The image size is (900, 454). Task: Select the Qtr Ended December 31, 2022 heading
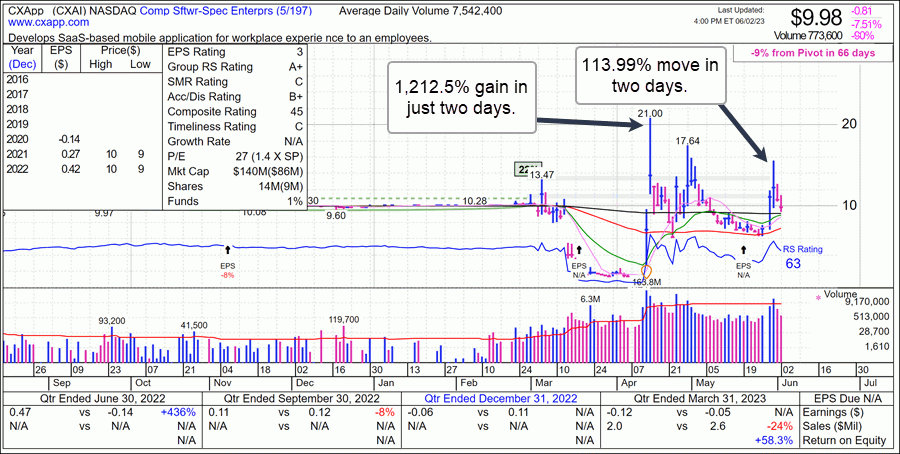[502, 398]
